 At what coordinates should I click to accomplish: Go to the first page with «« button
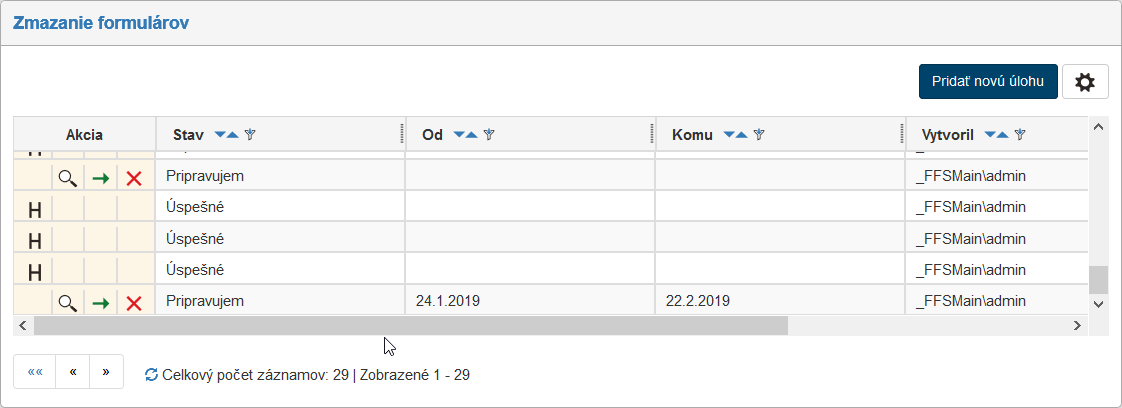click(35, 371)
